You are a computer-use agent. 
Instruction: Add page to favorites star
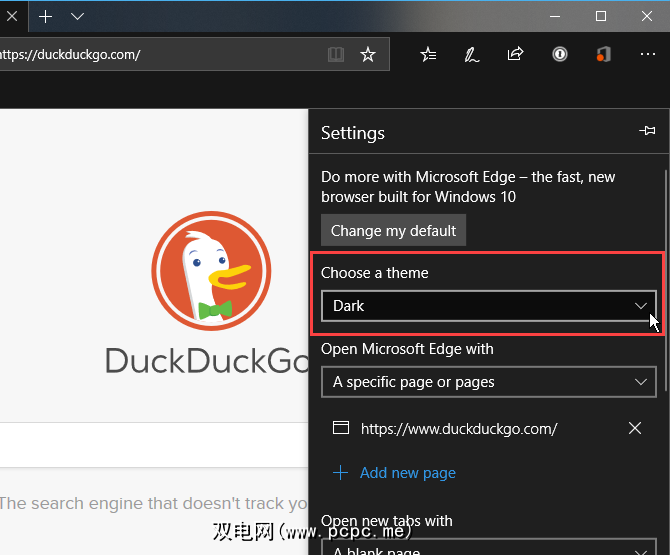coord(368,55)
